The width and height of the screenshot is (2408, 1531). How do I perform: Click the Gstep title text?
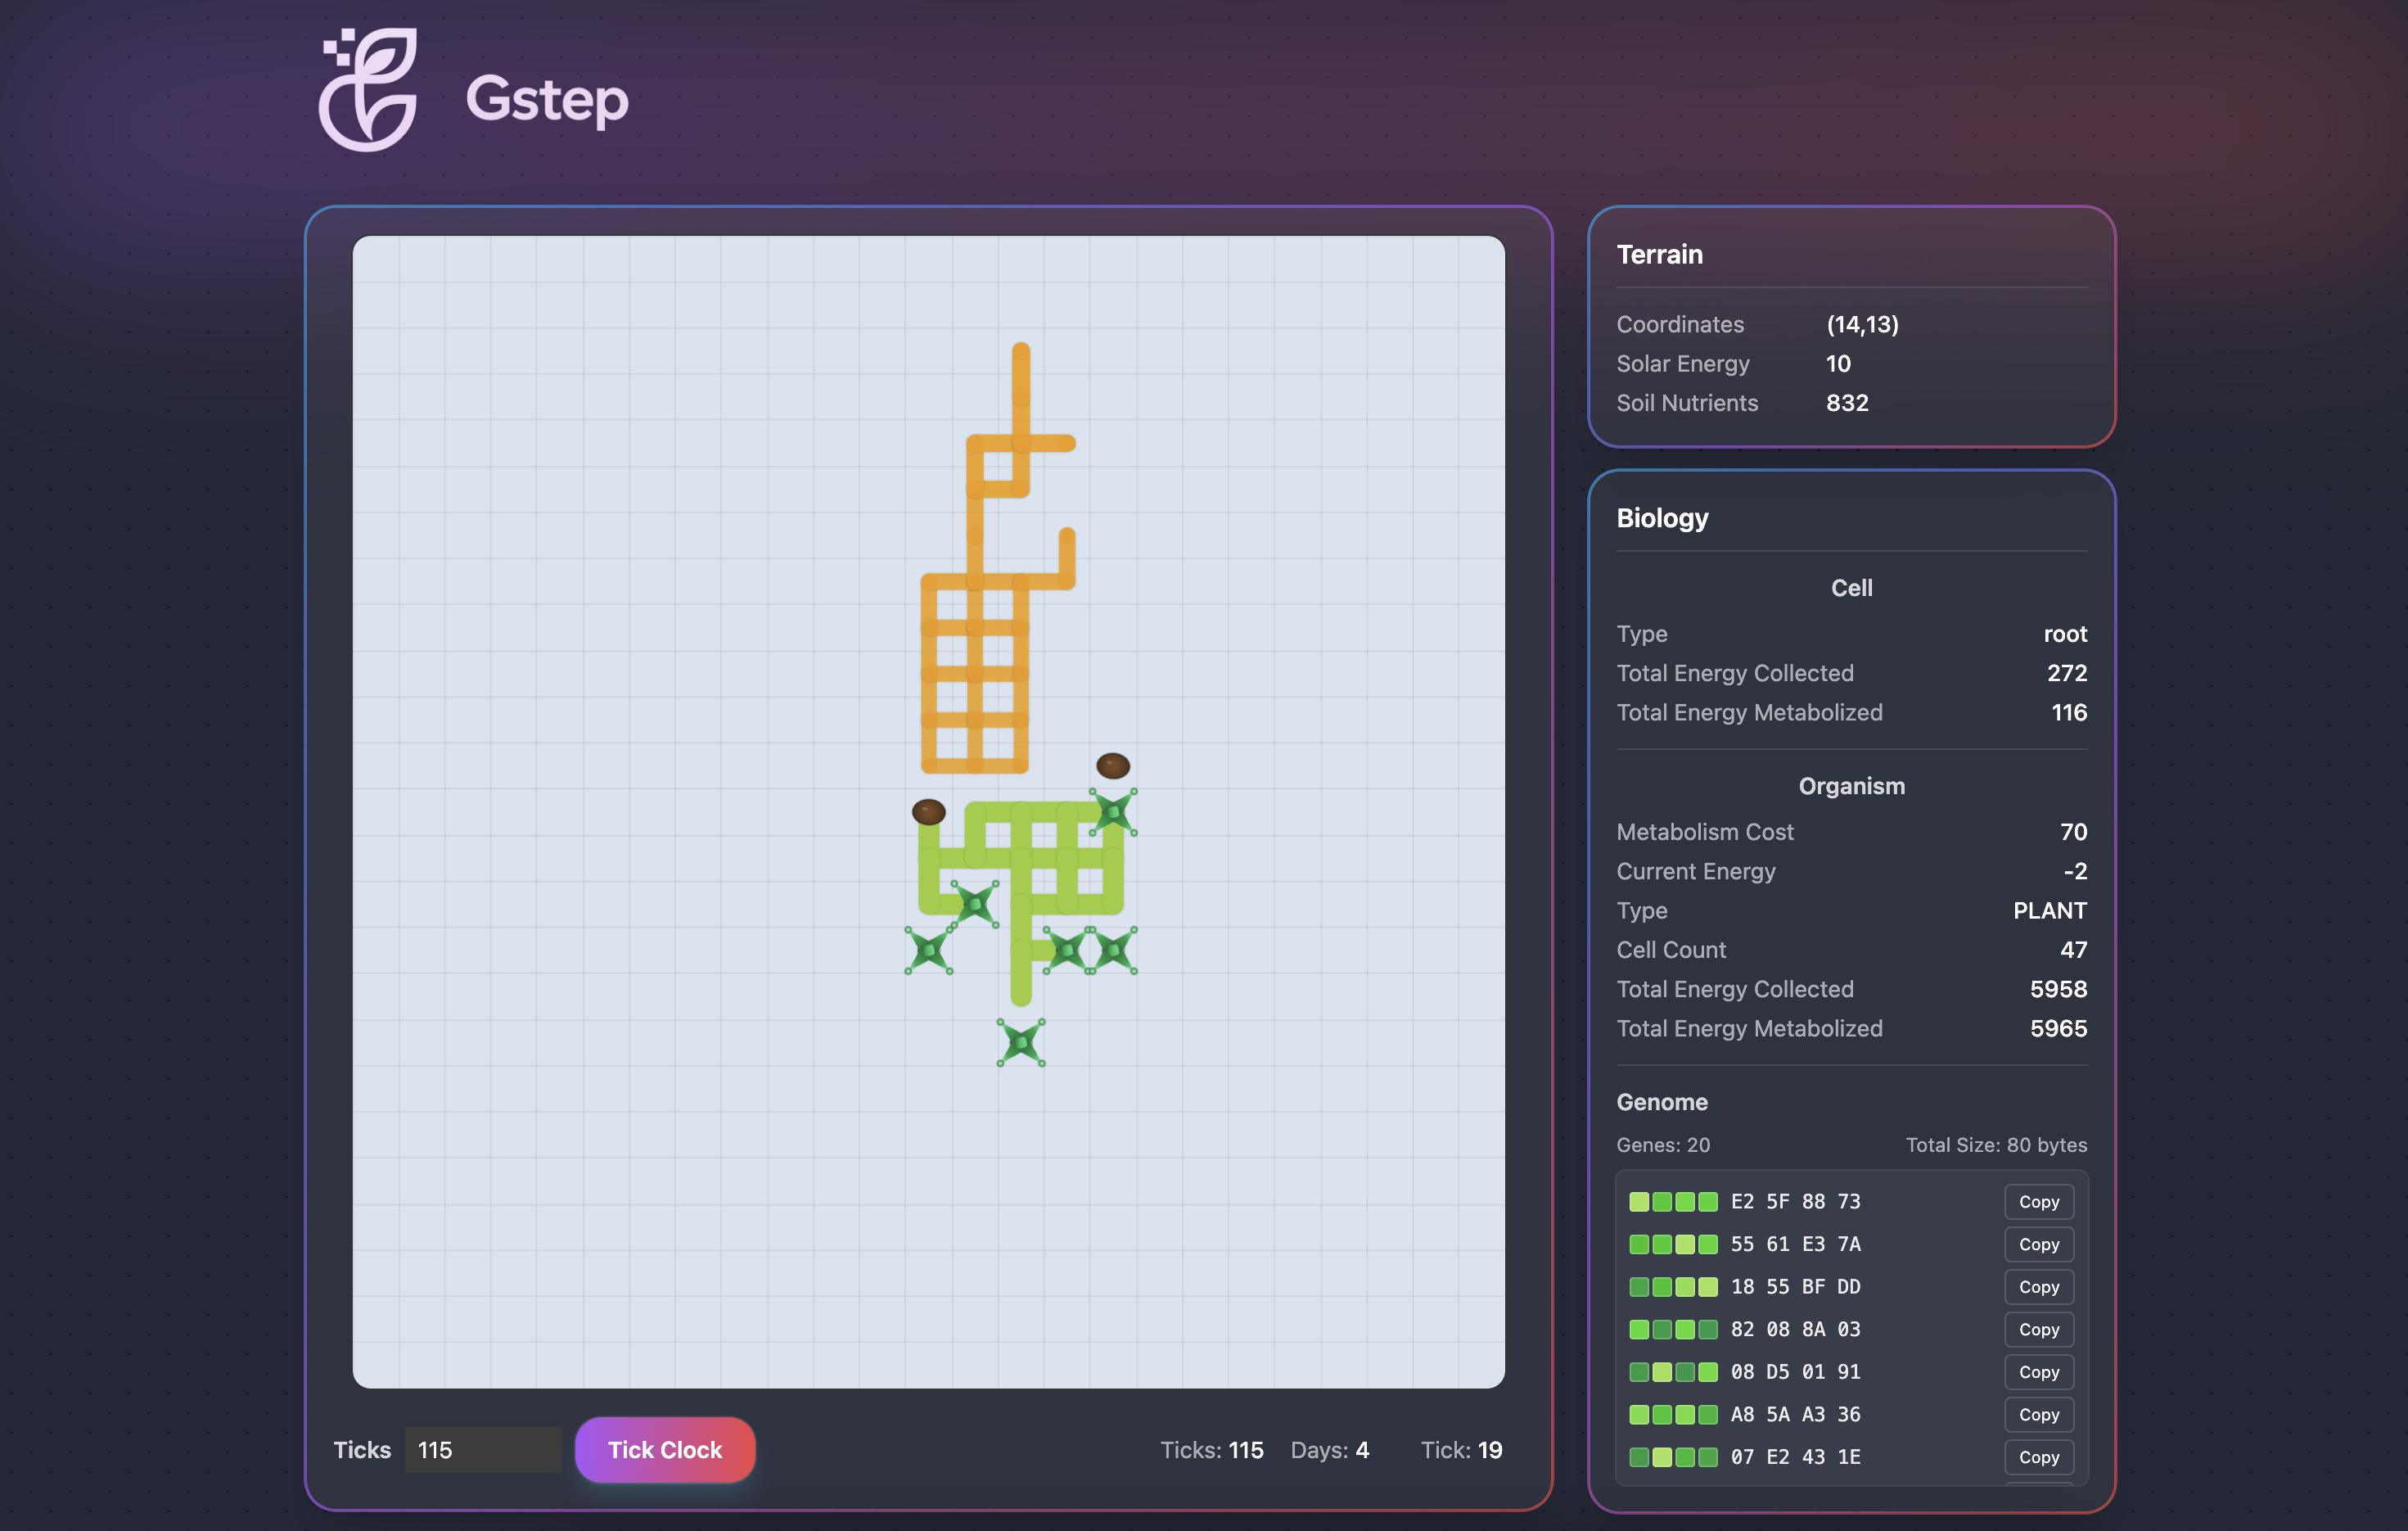tap(547, 98)
